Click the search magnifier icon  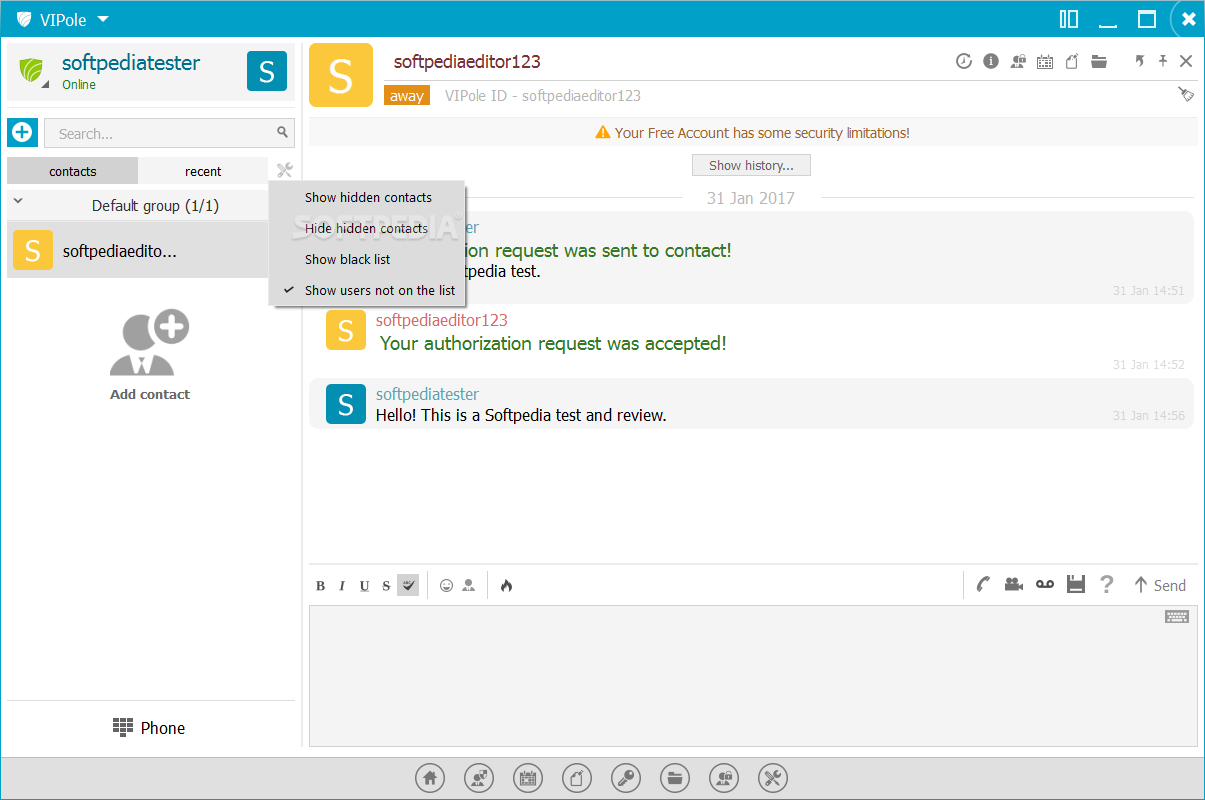coord(283,131)
